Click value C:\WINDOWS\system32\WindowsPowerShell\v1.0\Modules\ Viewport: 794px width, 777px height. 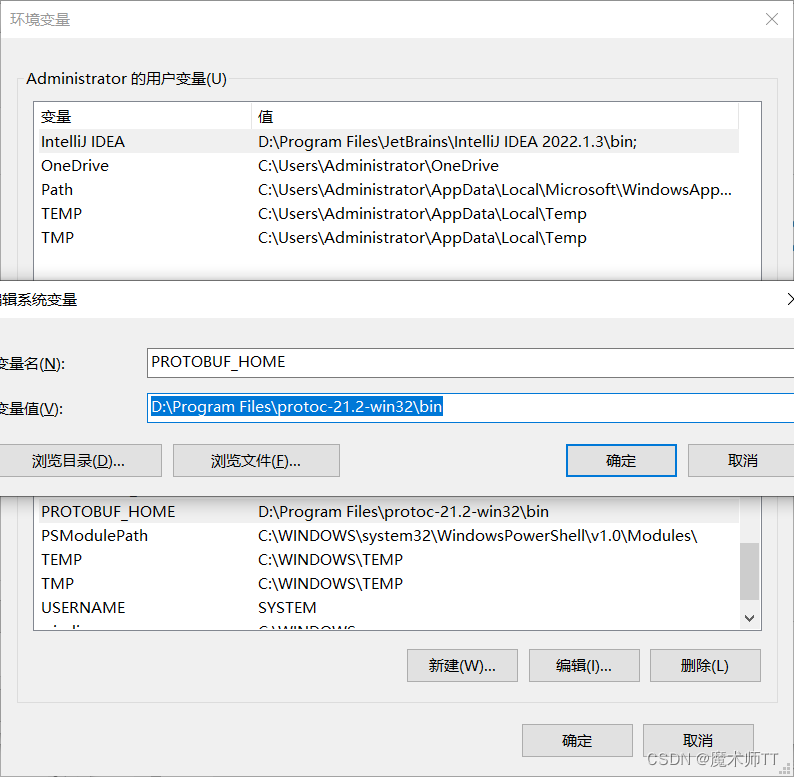478,535
